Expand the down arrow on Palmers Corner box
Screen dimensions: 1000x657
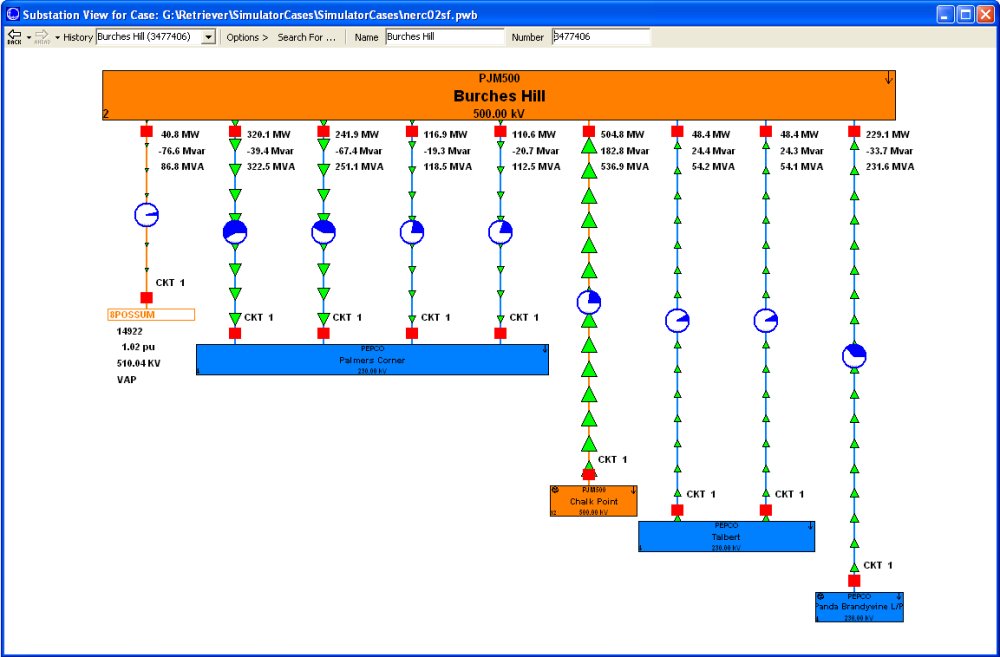544,349
